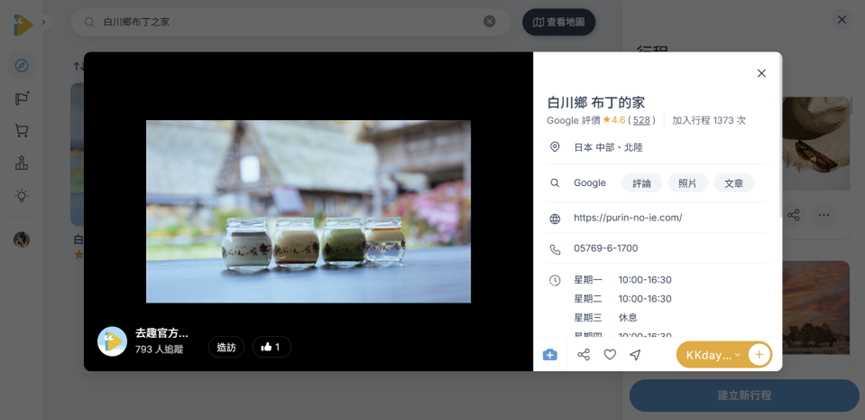Click the 去趣官方... account name
This screenshot has height=420, width=865.
(x=162, y=333)
